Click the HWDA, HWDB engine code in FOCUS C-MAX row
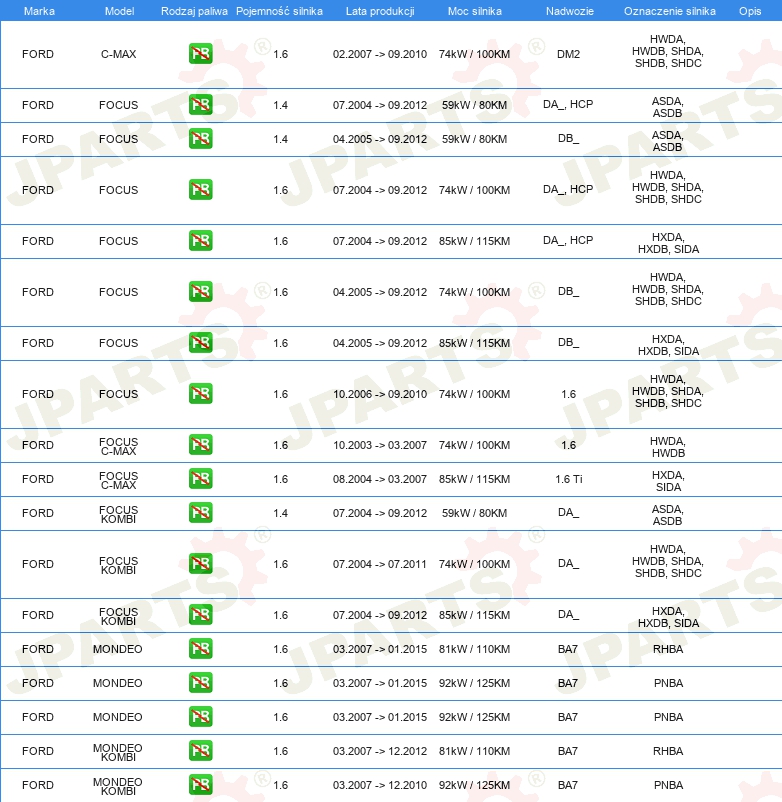The height and width of the screenshot is (802, 782). click(x=668, y=447)
